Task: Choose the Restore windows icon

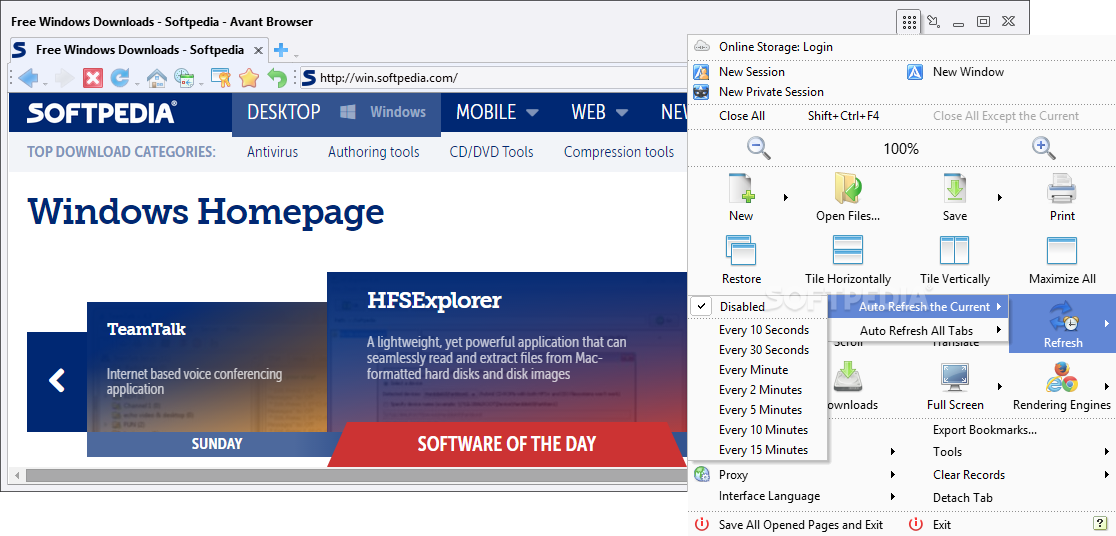Action: click(741, 251)
